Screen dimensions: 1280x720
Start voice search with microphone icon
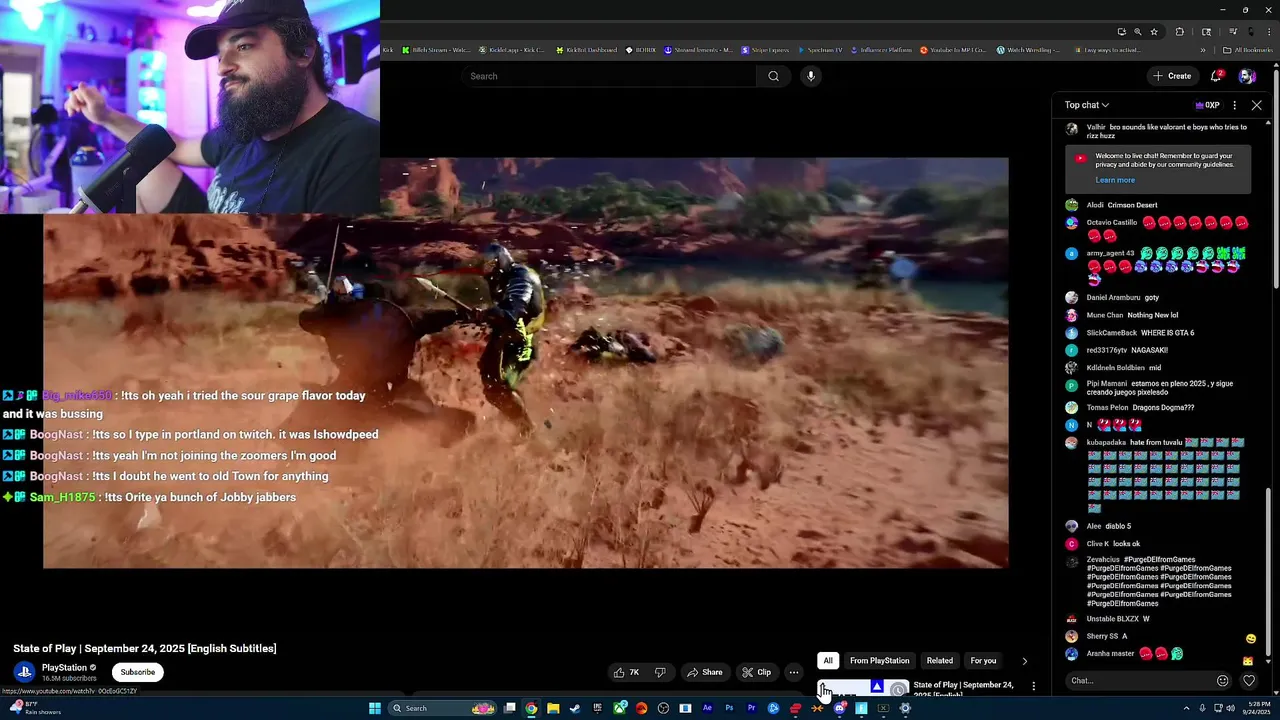811,76
